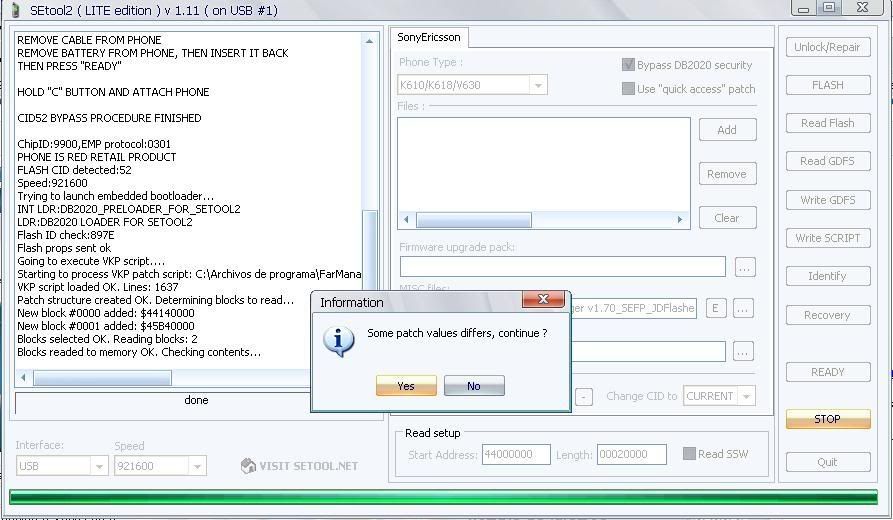Click the FLASH button

828,85
